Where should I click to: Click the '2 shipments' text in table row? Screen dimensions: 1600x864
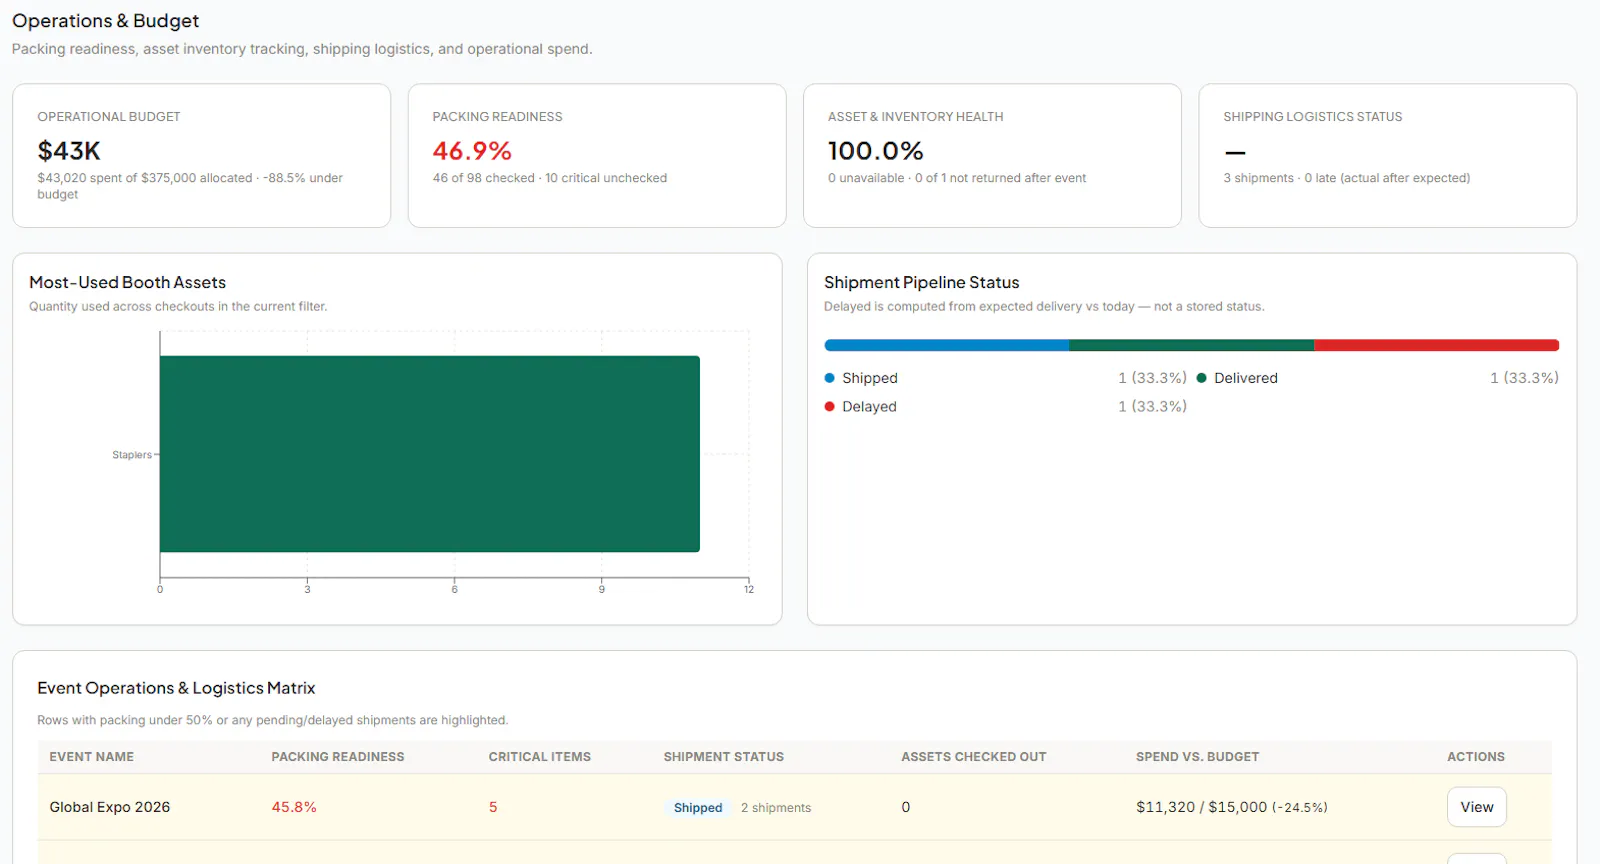[x=776, y=808]
